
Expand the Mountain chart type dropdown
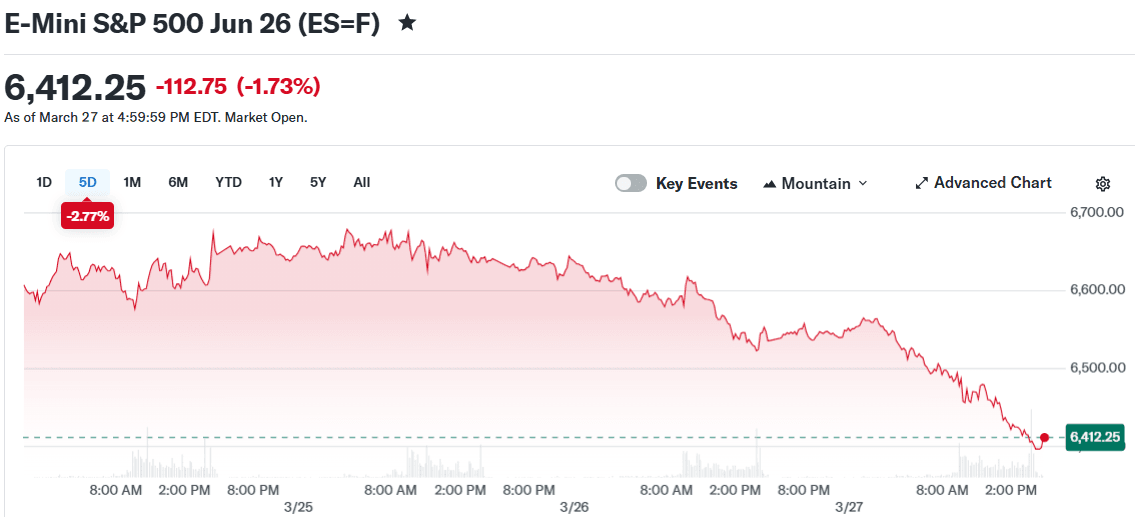[x=862, y=184]
